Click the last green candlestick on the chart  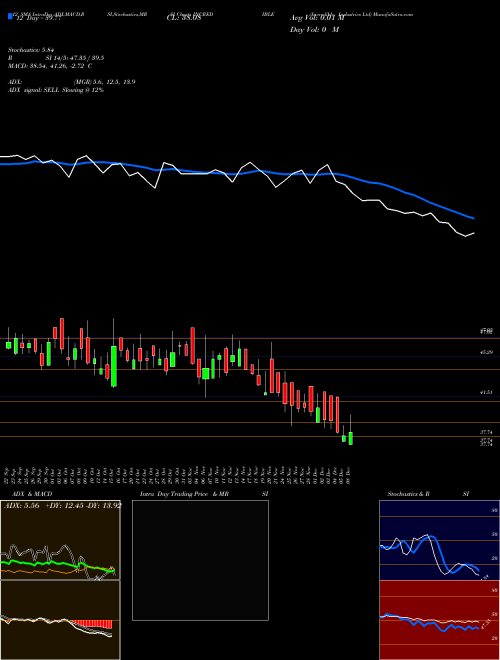[x=351, y=438]
